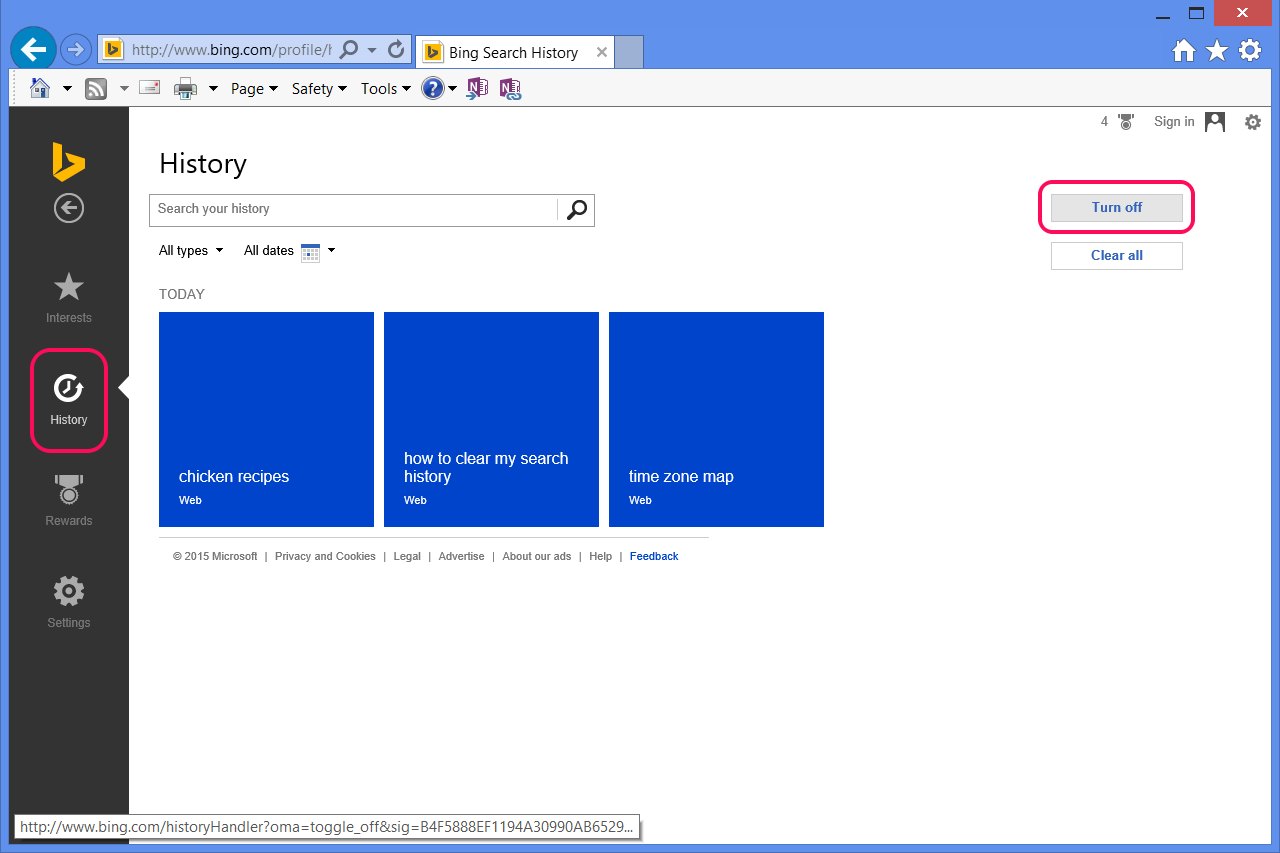Open the how to clear my search history tile
This screenshot has width=1280, height=853.
pyautogui.click(x=491, y=419)
